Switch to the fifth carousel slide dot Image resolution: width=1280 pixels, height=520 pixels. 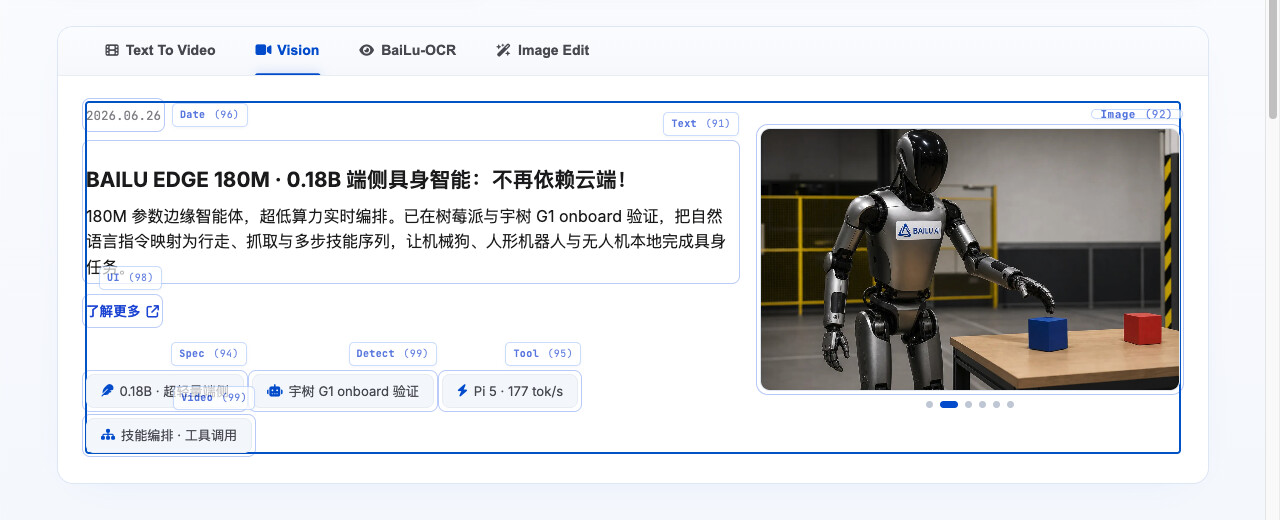997,405
